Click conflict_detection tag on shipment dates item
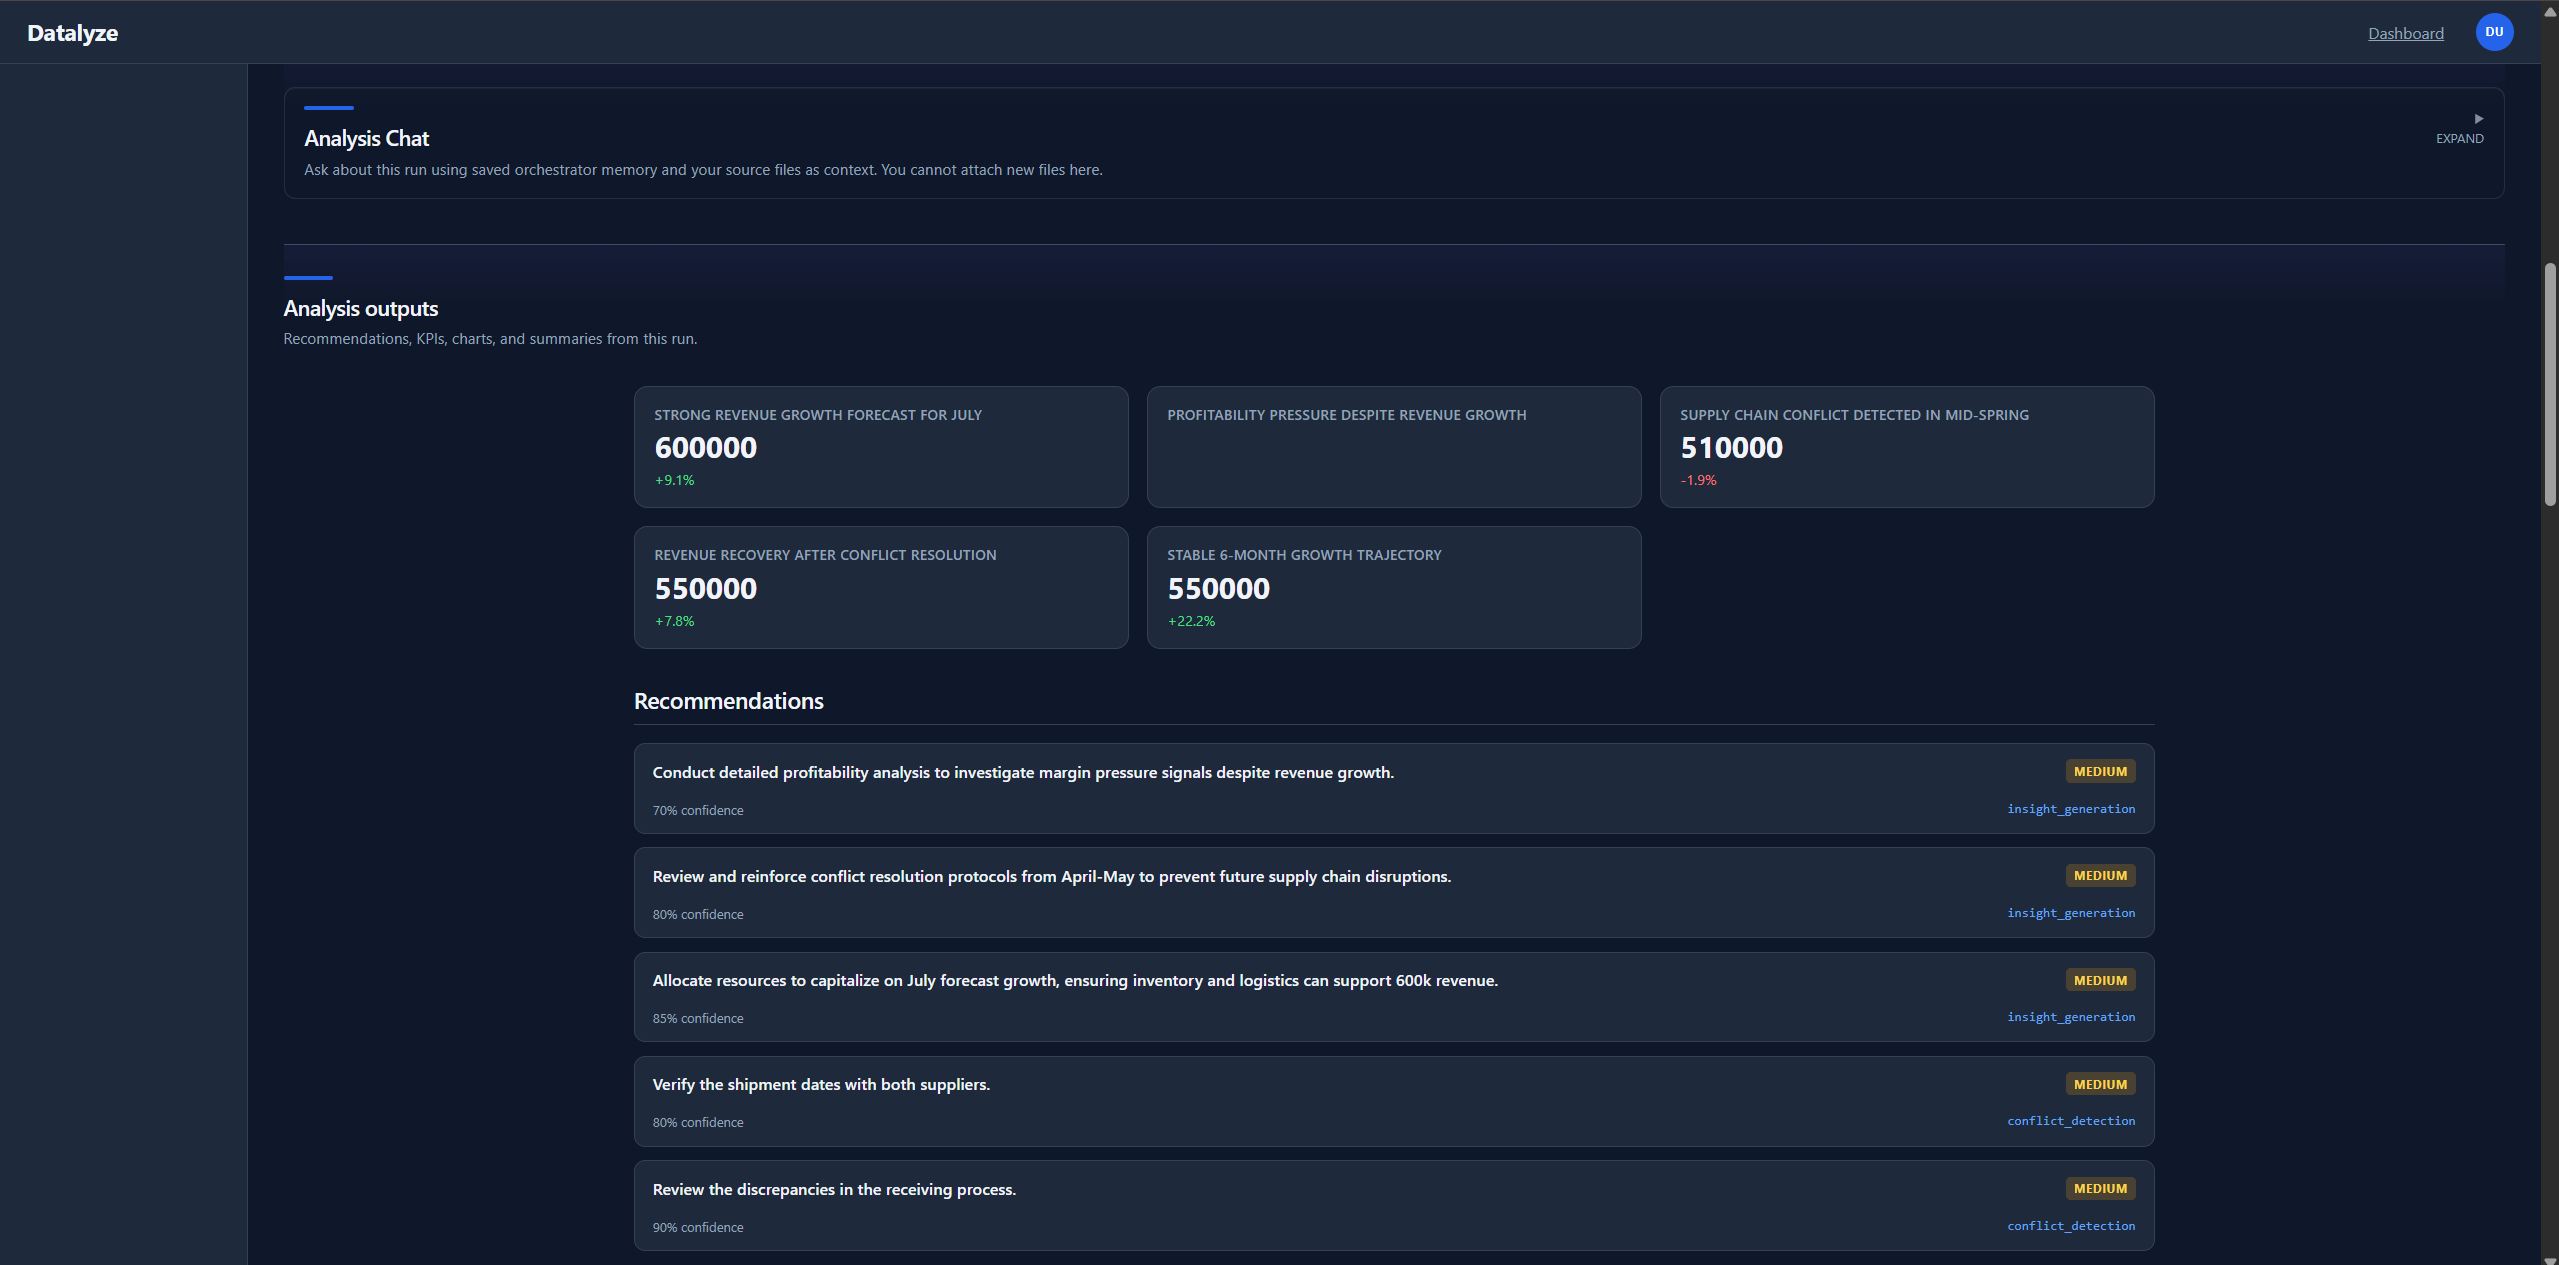The image size is (2559, 1265). [x=2070, y=1121]
